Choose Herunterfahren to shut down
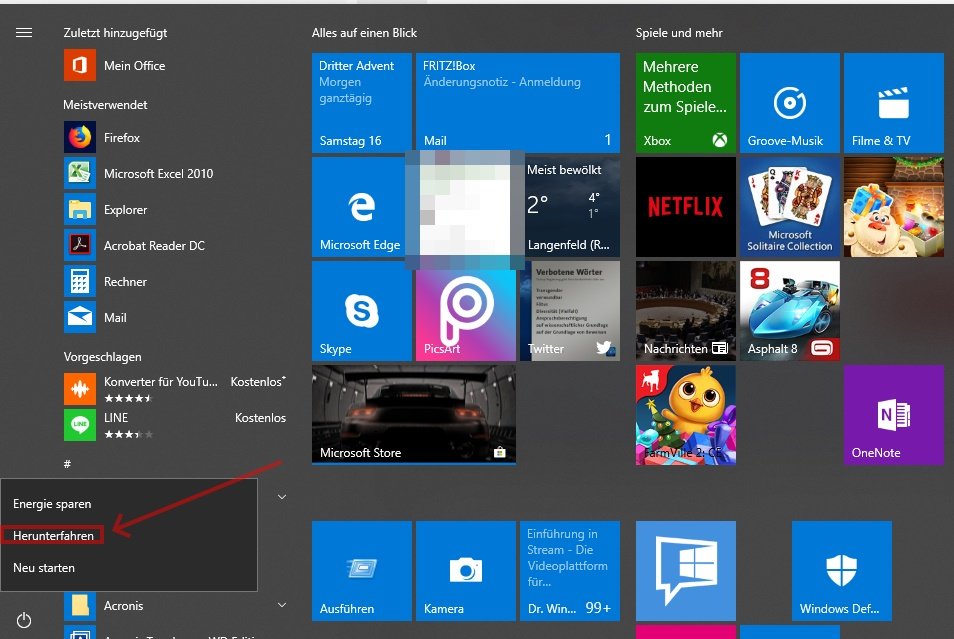954x639 pixels. point(129,536)
